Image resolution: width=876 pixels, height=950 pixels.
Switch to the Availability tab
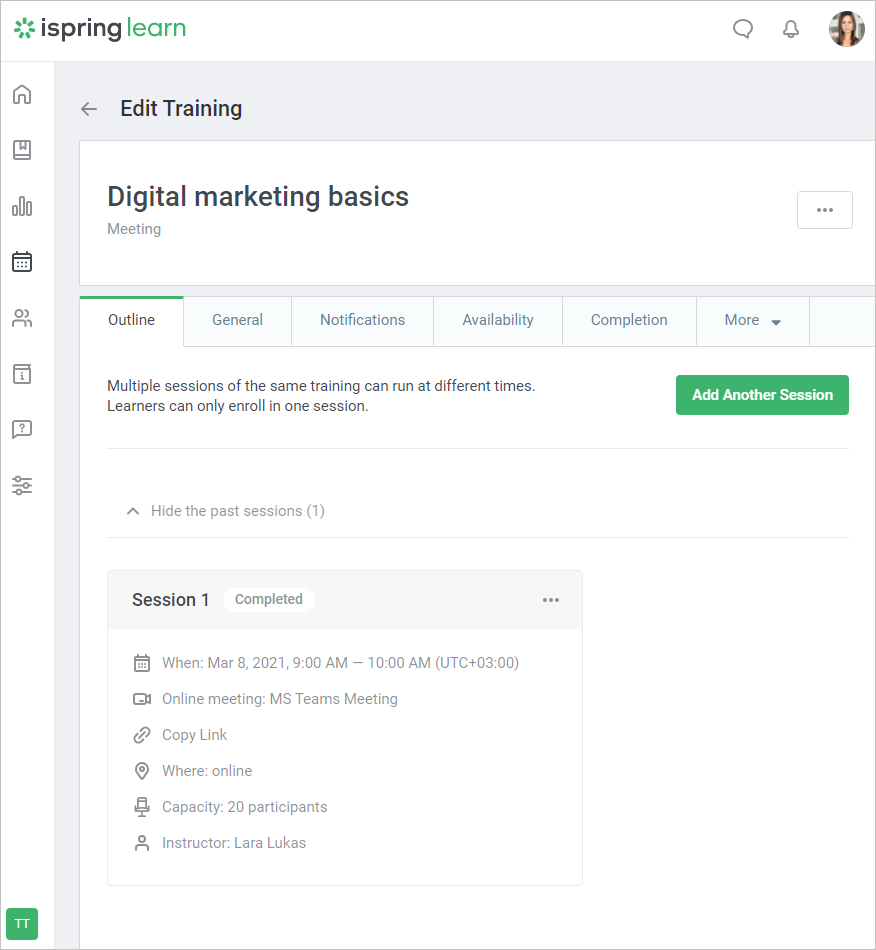[497, 321]
